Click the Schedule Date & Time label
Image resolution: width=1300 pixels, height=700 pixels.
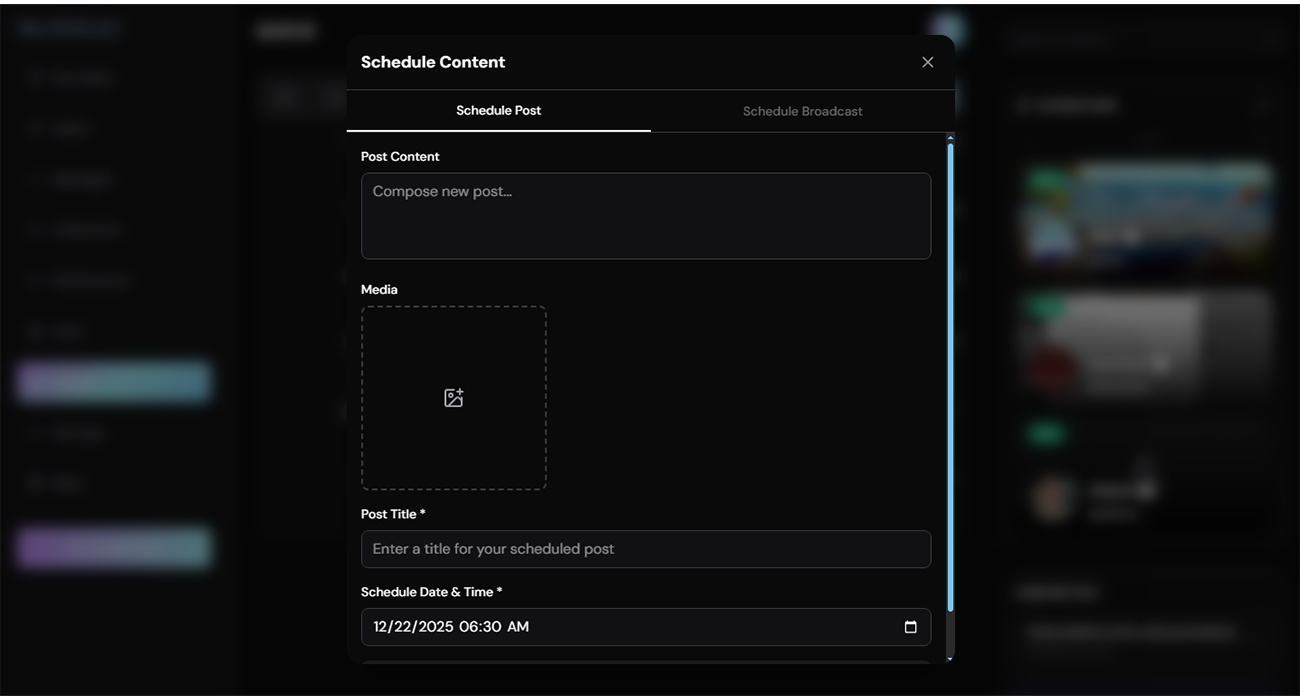428,592
